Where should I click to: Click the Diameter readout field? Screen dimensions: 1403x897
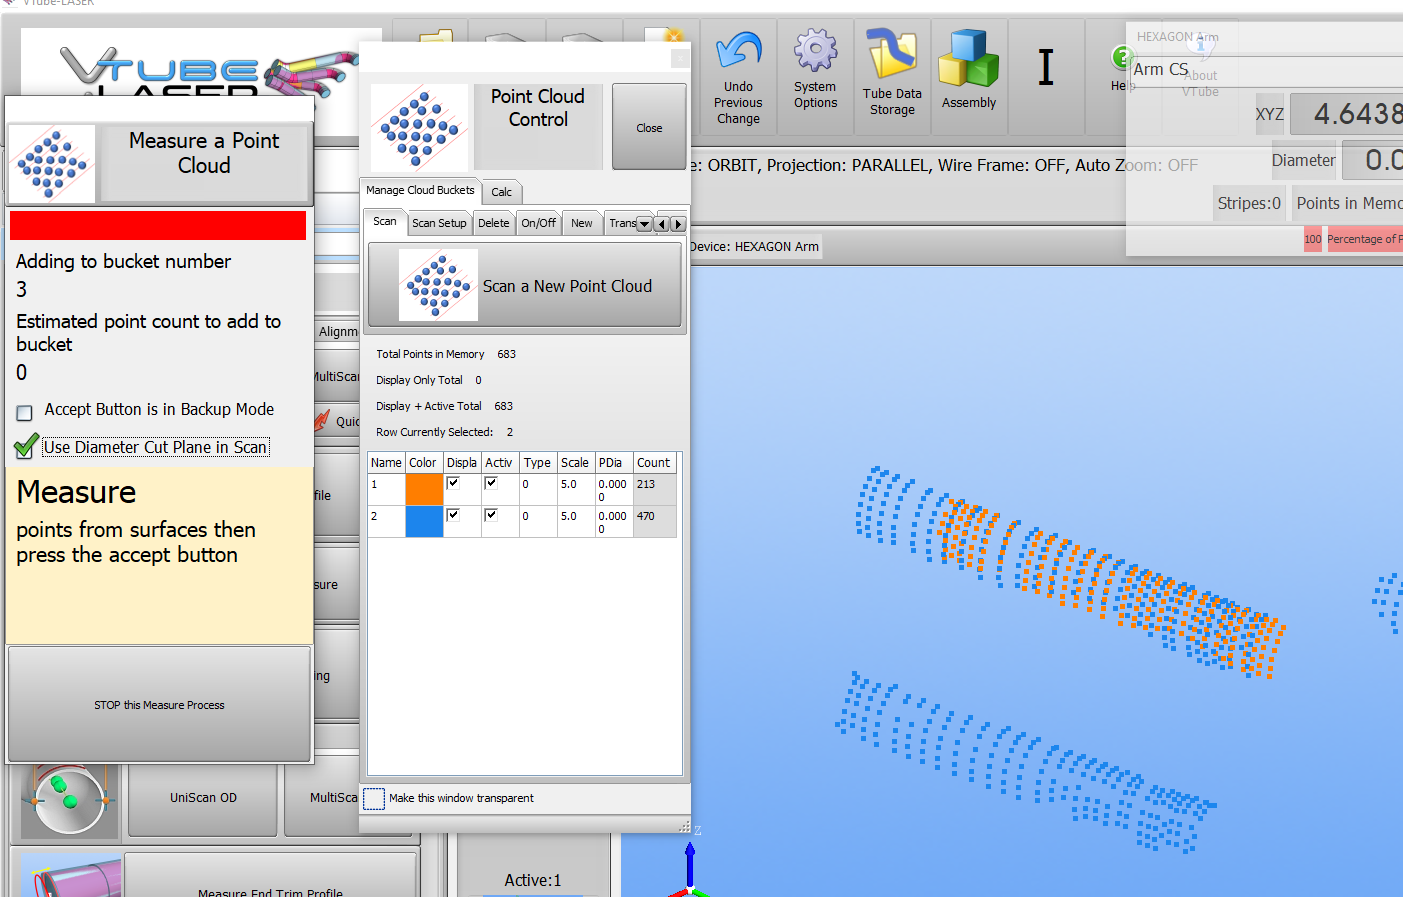tap(1372, 160)
